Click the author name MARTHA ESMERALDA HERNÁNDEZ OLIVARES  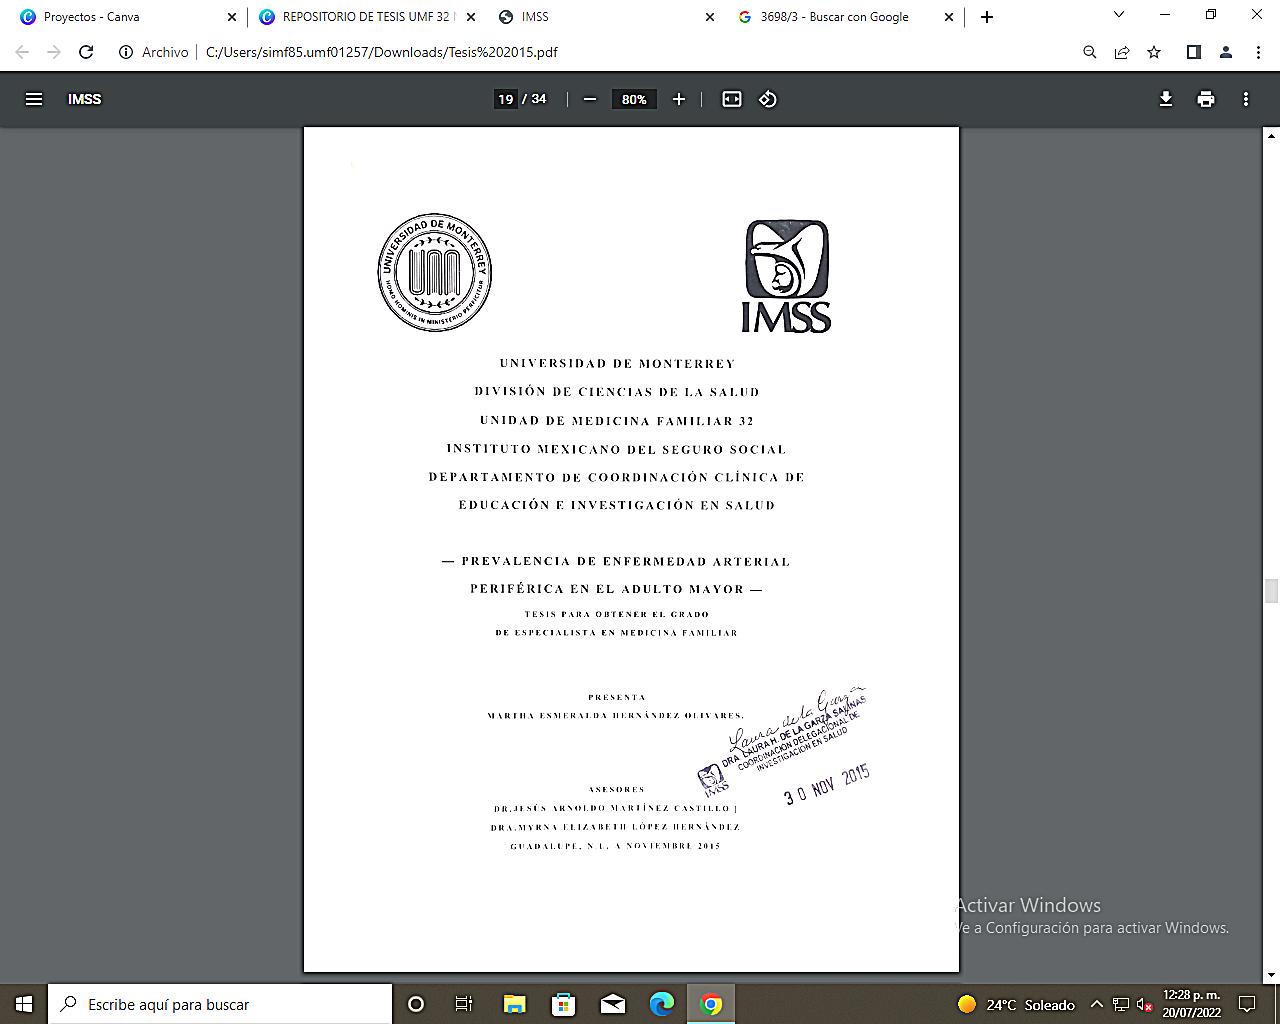point(616,716)
